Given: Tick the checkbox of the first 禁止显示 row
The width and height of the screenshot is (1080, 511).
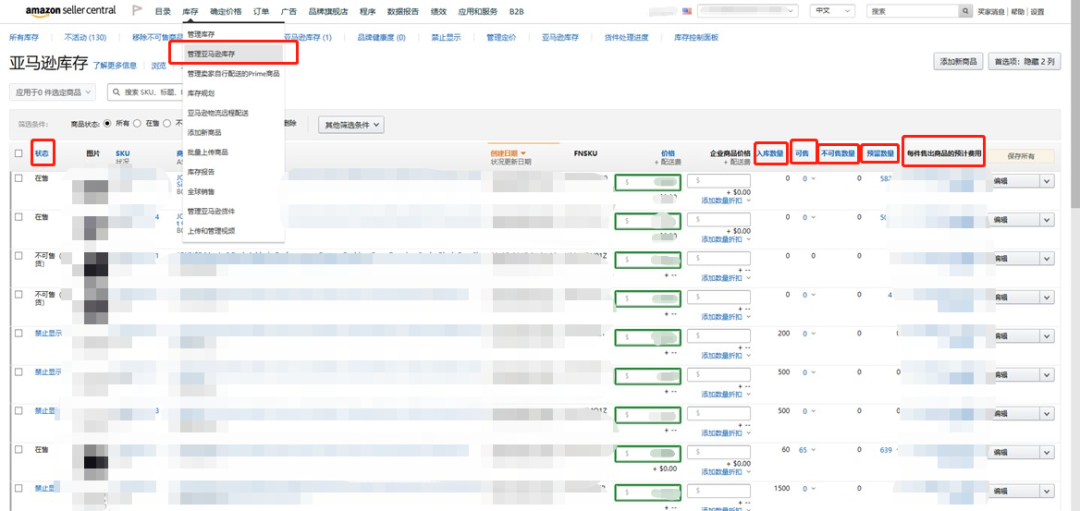Looking at the screenshot, I should point(19,333).
